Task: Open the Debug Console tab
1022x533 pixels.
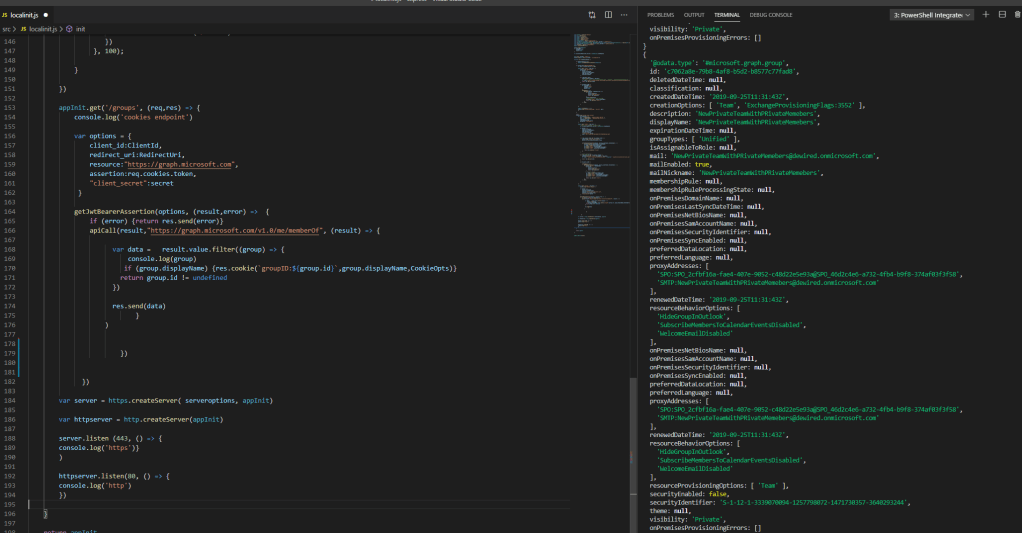Action: 771,15
